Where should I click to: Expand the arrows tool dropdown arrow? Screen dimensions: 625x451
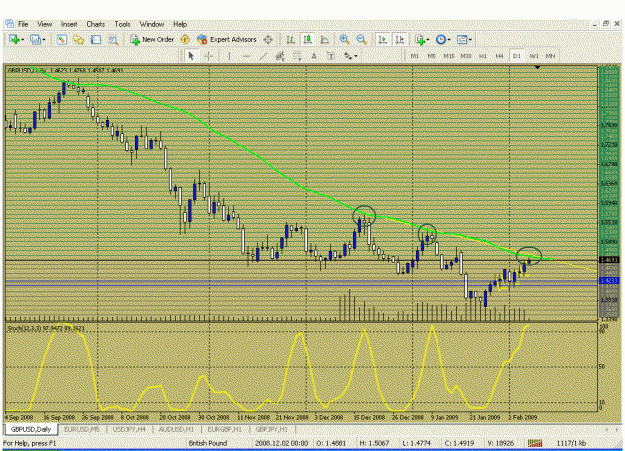356,57
